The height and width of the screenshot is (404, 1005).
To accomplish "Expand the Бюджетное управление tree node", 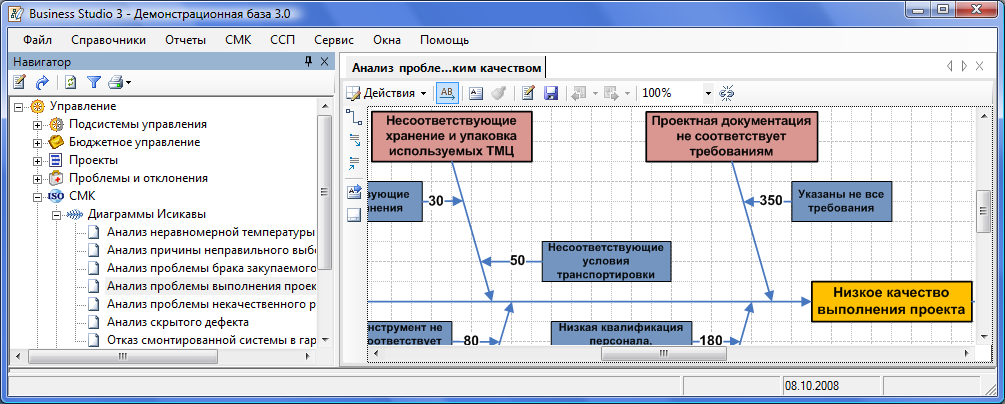I will 38,142.
